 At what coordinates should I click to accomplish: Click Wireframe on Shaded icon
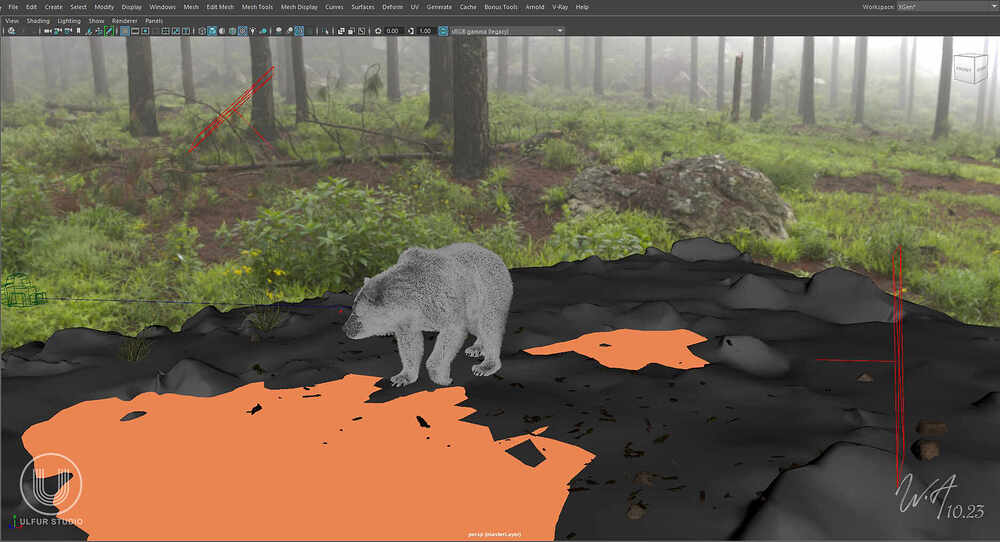coord(232,31)
